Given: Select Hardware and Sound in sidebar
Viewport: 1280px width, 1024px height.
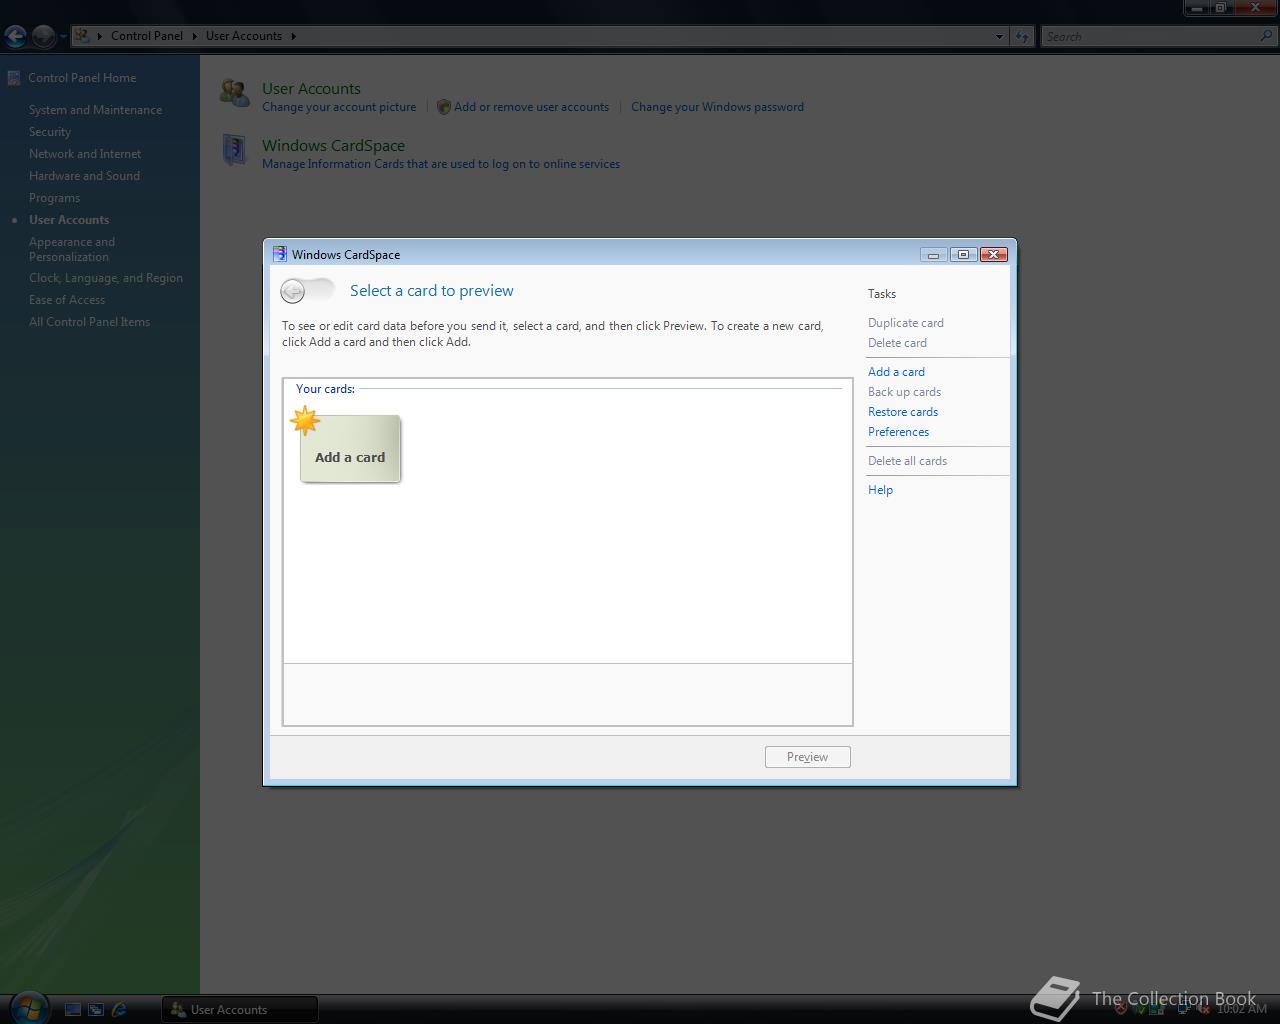Looking at the screenshot, I should pyautogui.click(x=84, y=176).
